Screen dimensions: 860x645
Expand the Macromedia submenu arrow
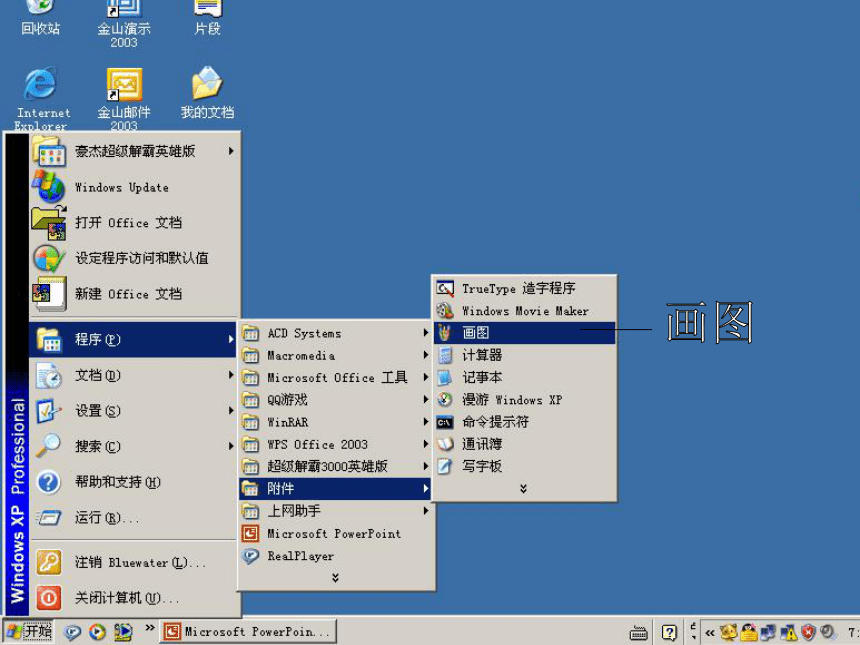[426, 355]
